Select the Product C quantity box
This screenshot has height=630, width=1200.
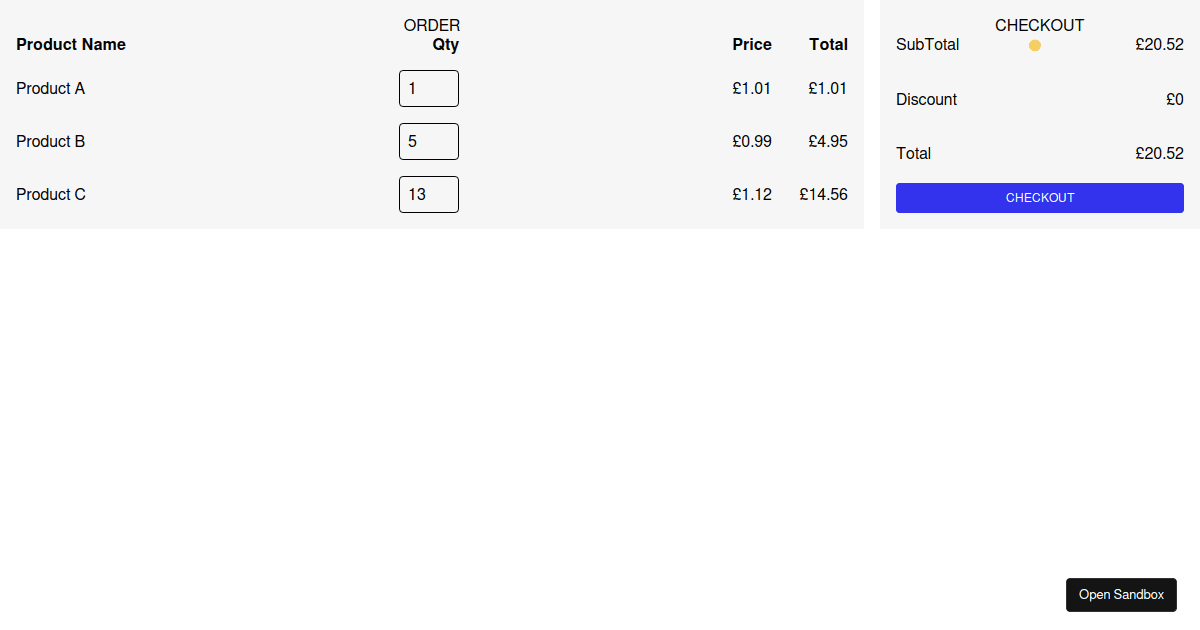click(429, 194)
